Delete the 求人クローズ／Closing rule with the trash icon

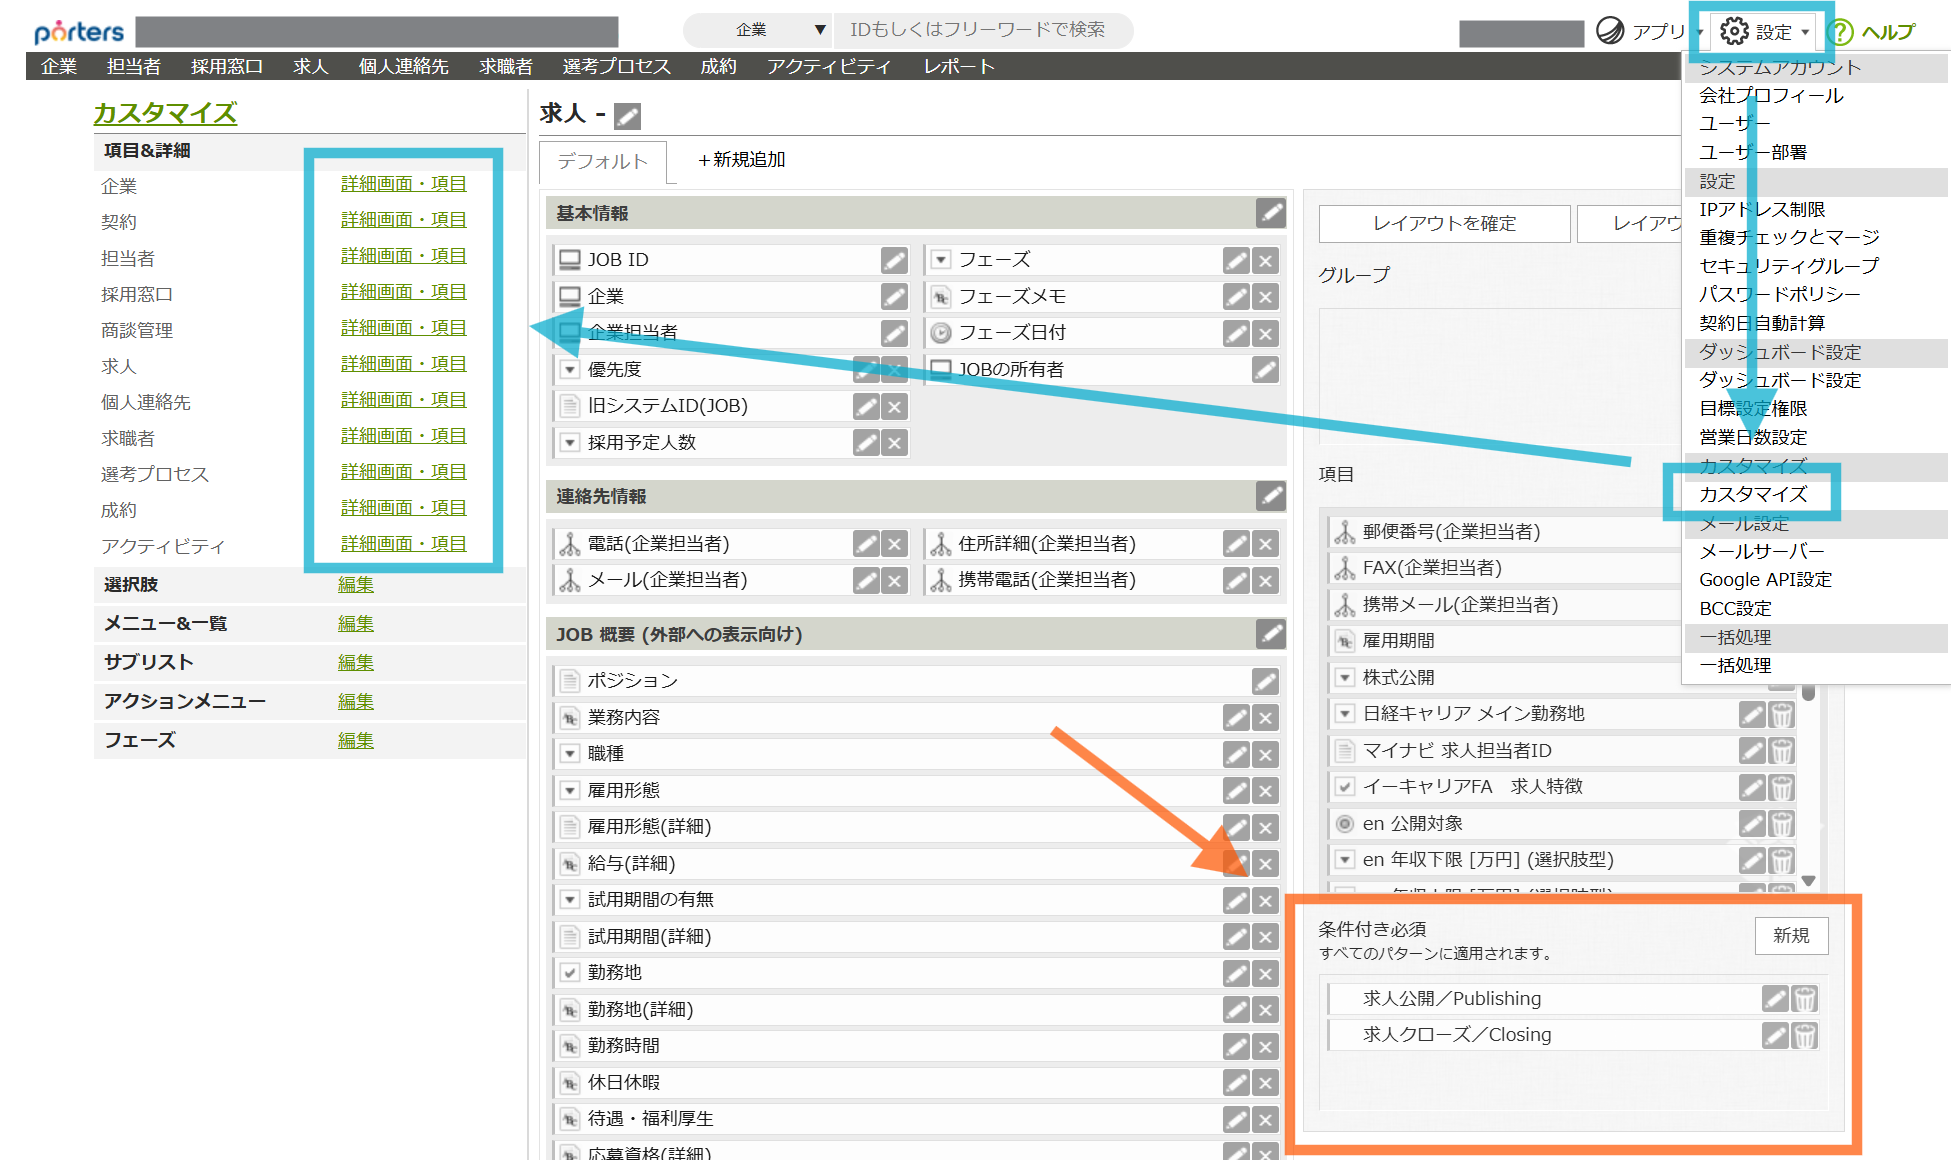click(1805, 1036)
